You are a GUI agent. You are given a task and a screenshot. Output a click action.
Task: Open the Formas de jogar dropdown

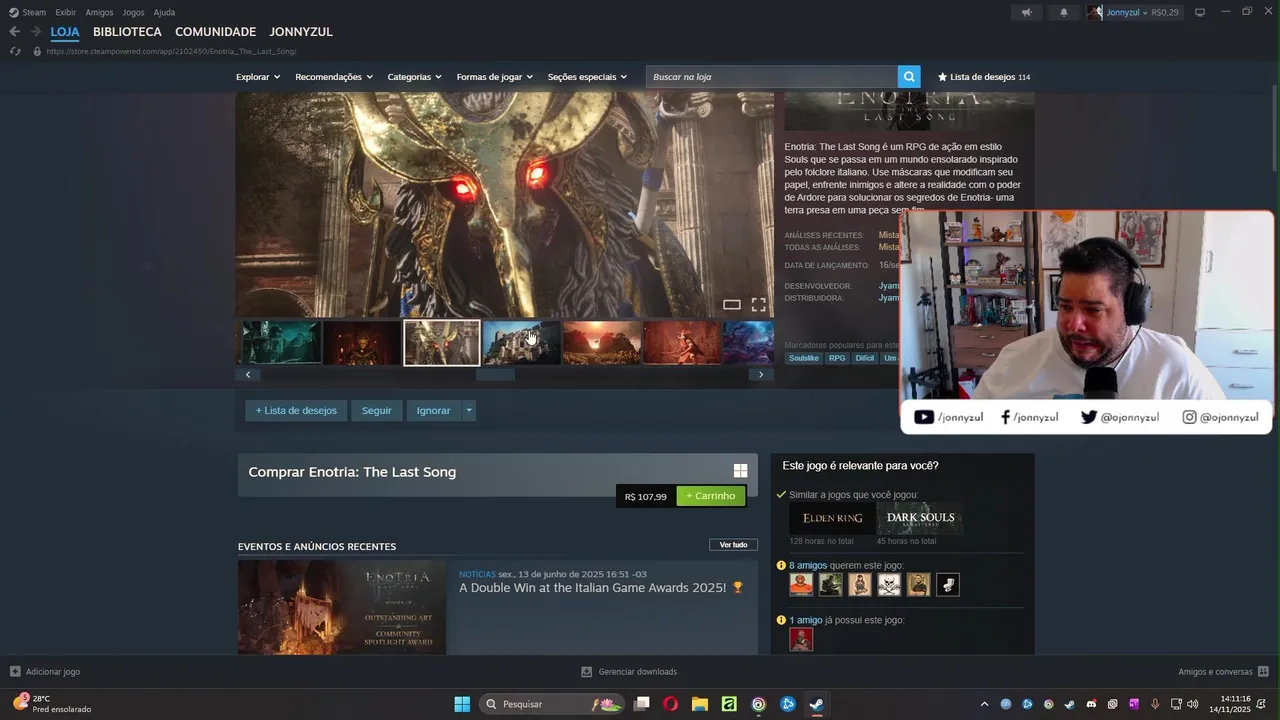tap(495, 77)
